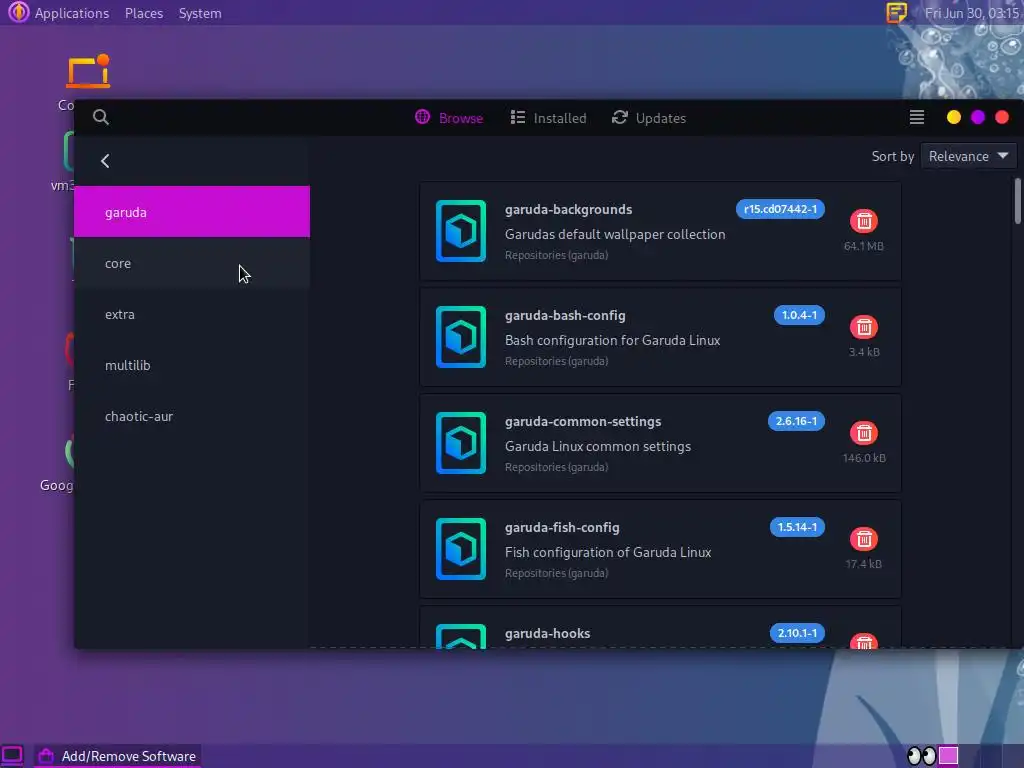Switch to the Updates tab

click(648, 118)
